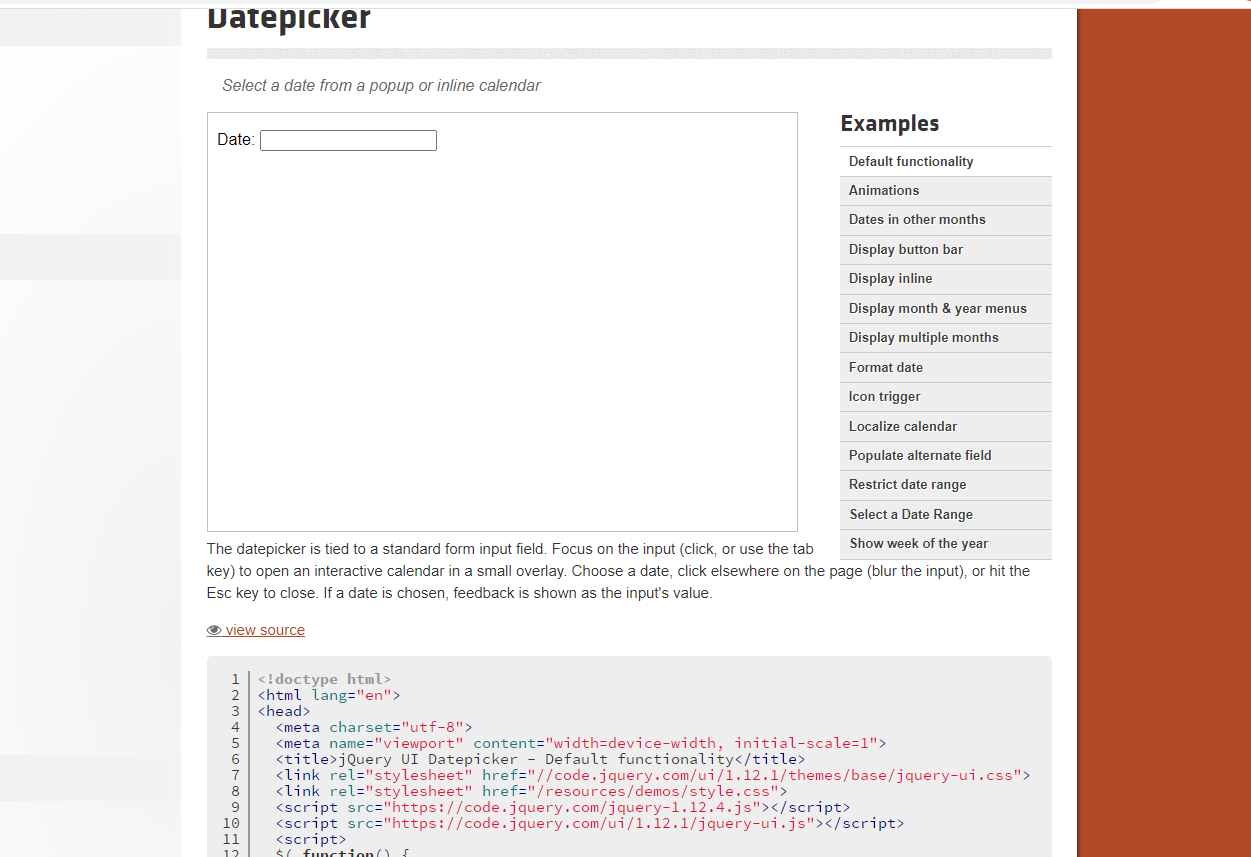Viewport: 1251px width, 857px height.
Task: Click the jquery-ui.css stylesheet code line
Action: (653, 775)
